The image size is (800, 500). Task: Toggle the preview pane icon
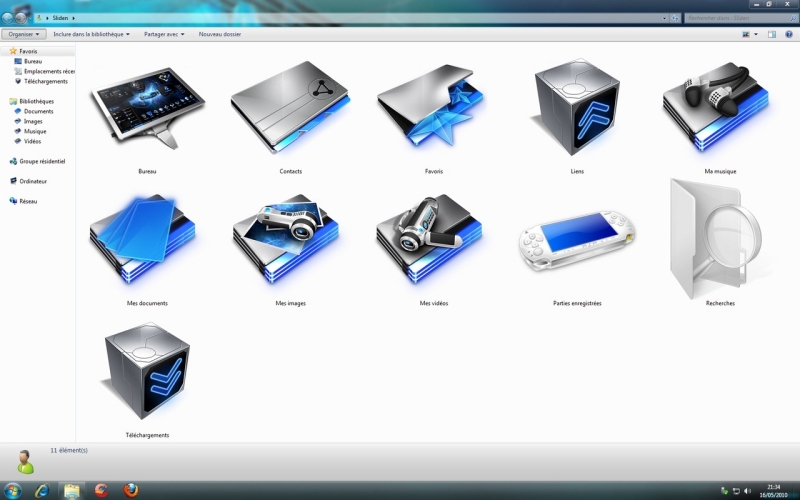click(772, 34)
